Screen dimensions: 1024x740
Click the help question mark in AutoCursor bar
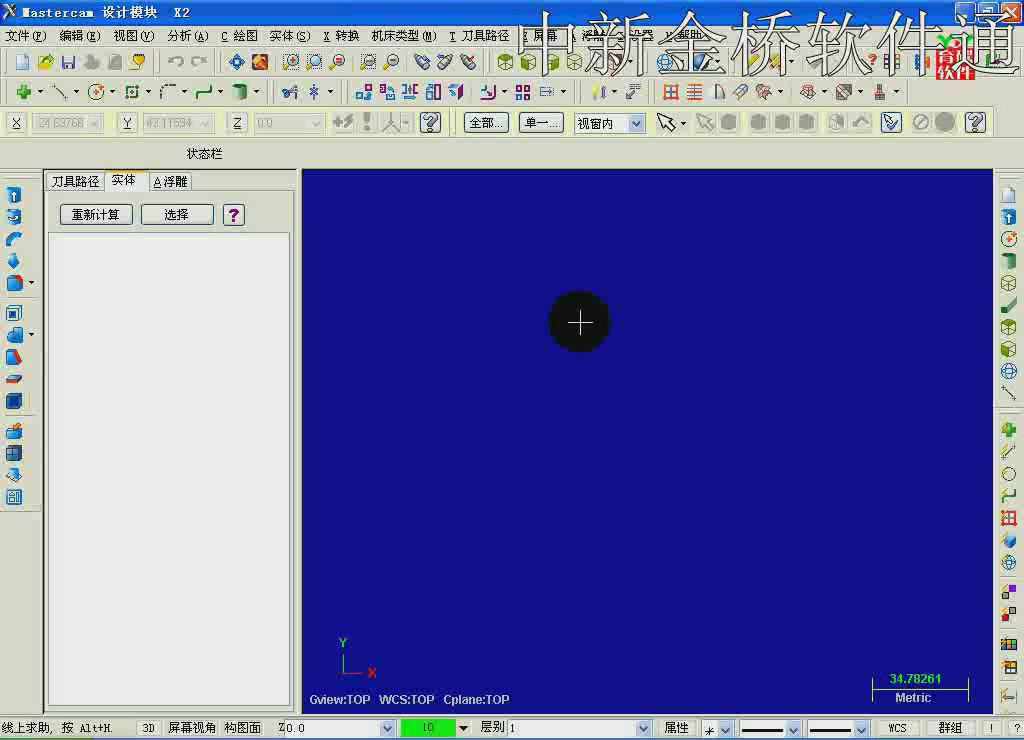(x=430, y=122)
